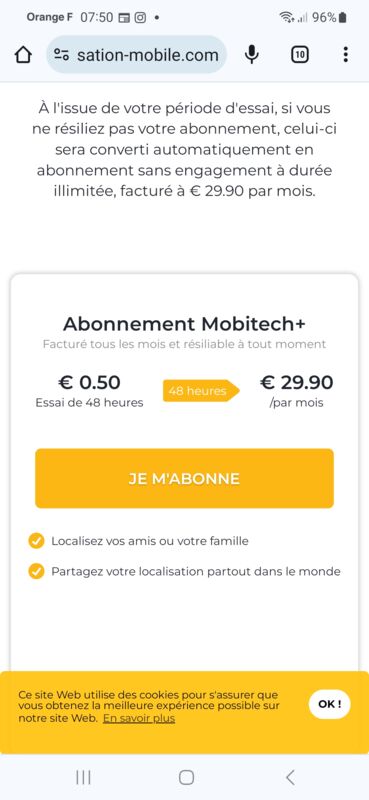Viewport: 369px width, 800px height.
Task: Tap the Chrome home icon
Action: 23,55
